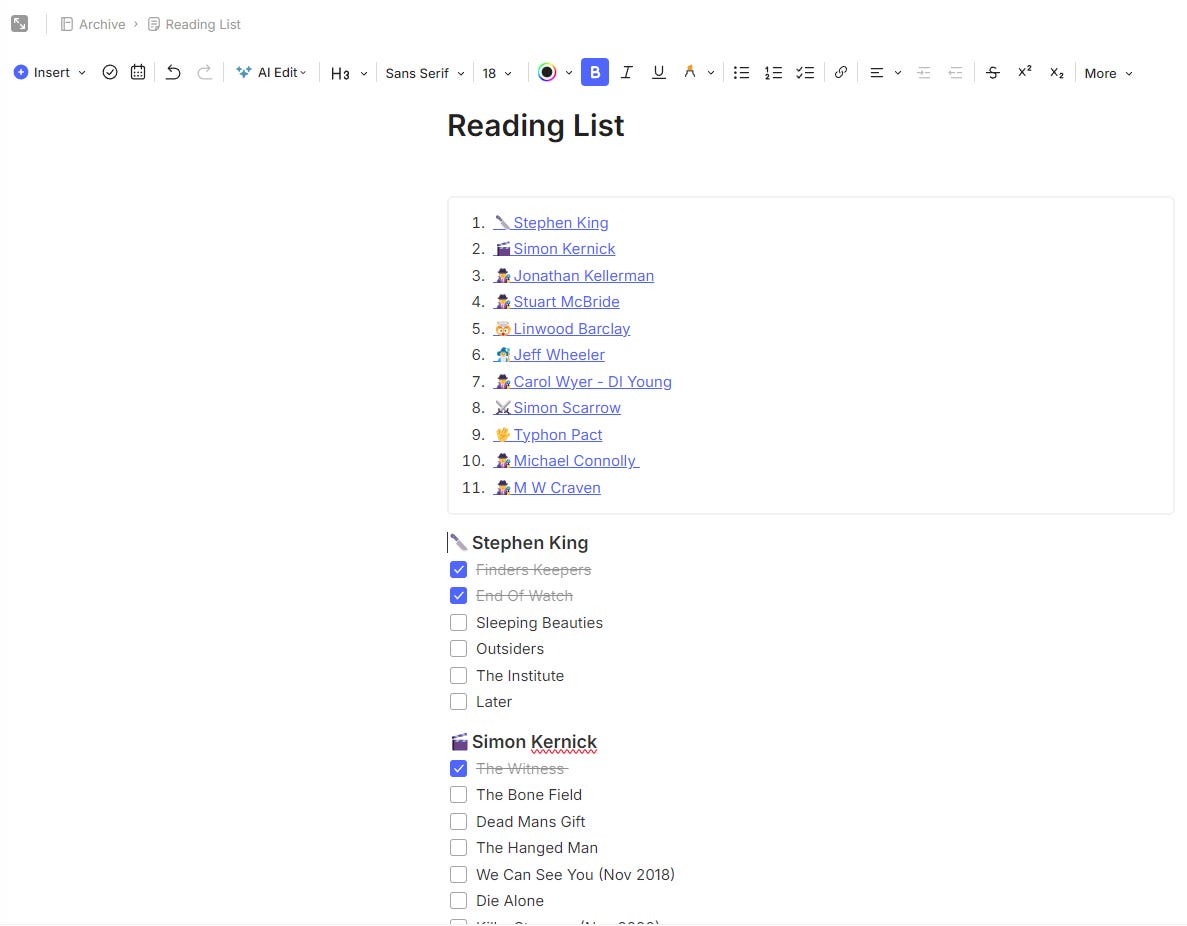Viewport: 1187px width, 926px height.
Task: Check The Institute checkbox
Action: (458, 675)
